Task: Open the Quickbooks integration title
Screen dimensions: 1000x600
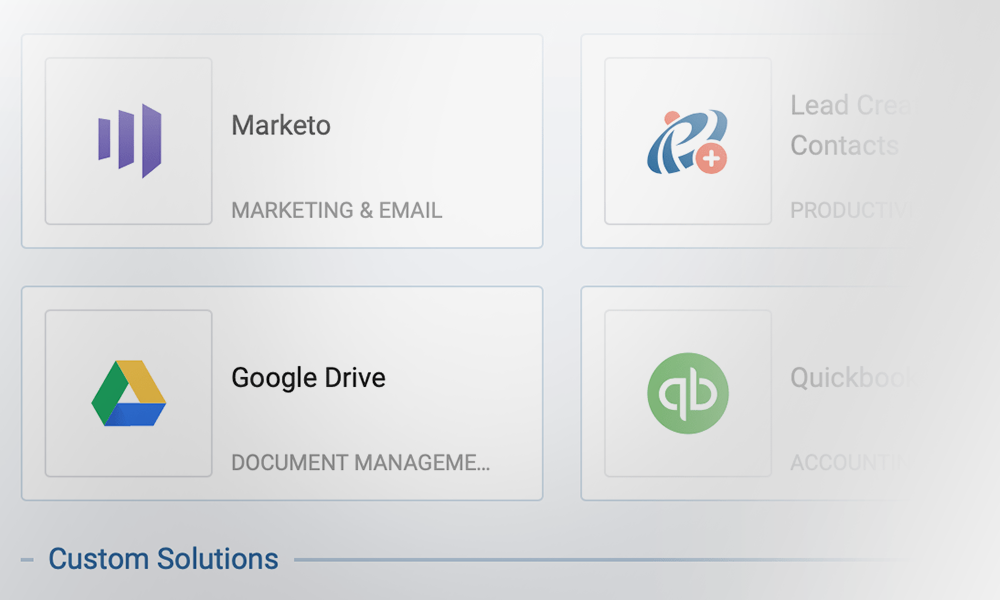Action: (x=850, y=378)
